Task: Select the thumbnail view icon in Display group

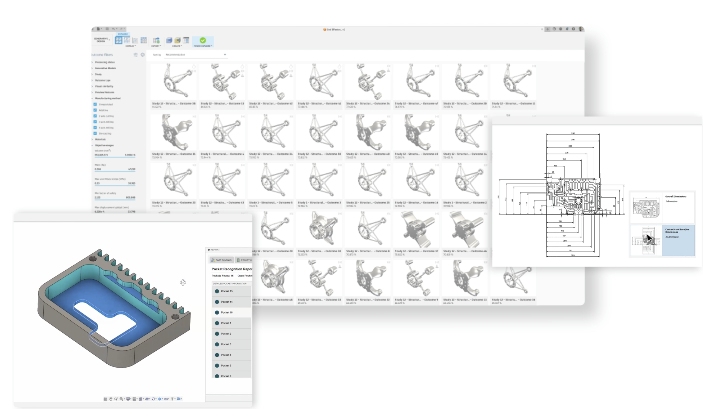Action: coord(119,39)
